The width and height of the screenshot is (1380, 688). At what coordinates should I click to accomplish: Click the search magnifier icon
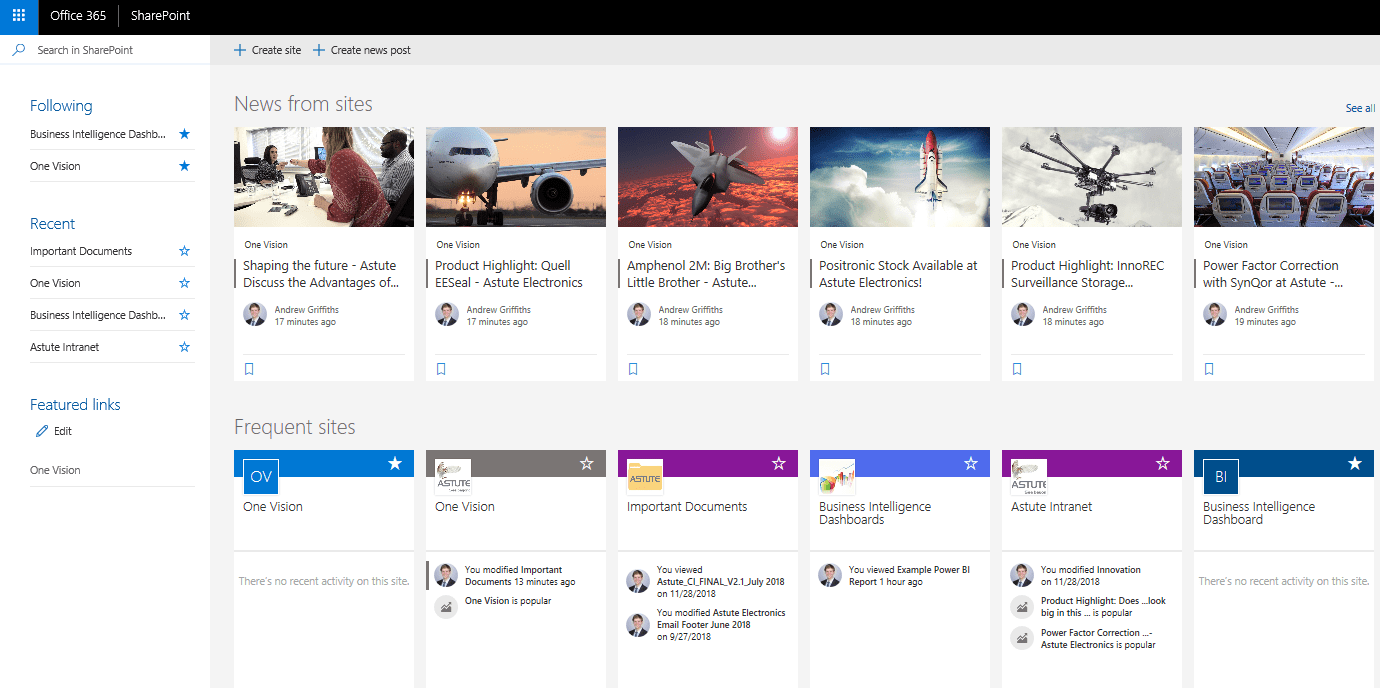tap(19, 50)
